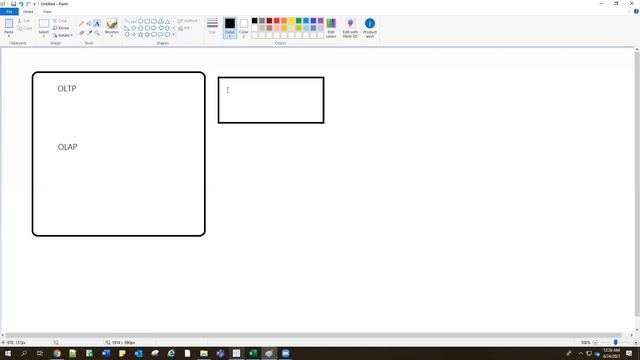Click the OLTP text on canvas
Screen dimensions: 640x360
point(67,89)
